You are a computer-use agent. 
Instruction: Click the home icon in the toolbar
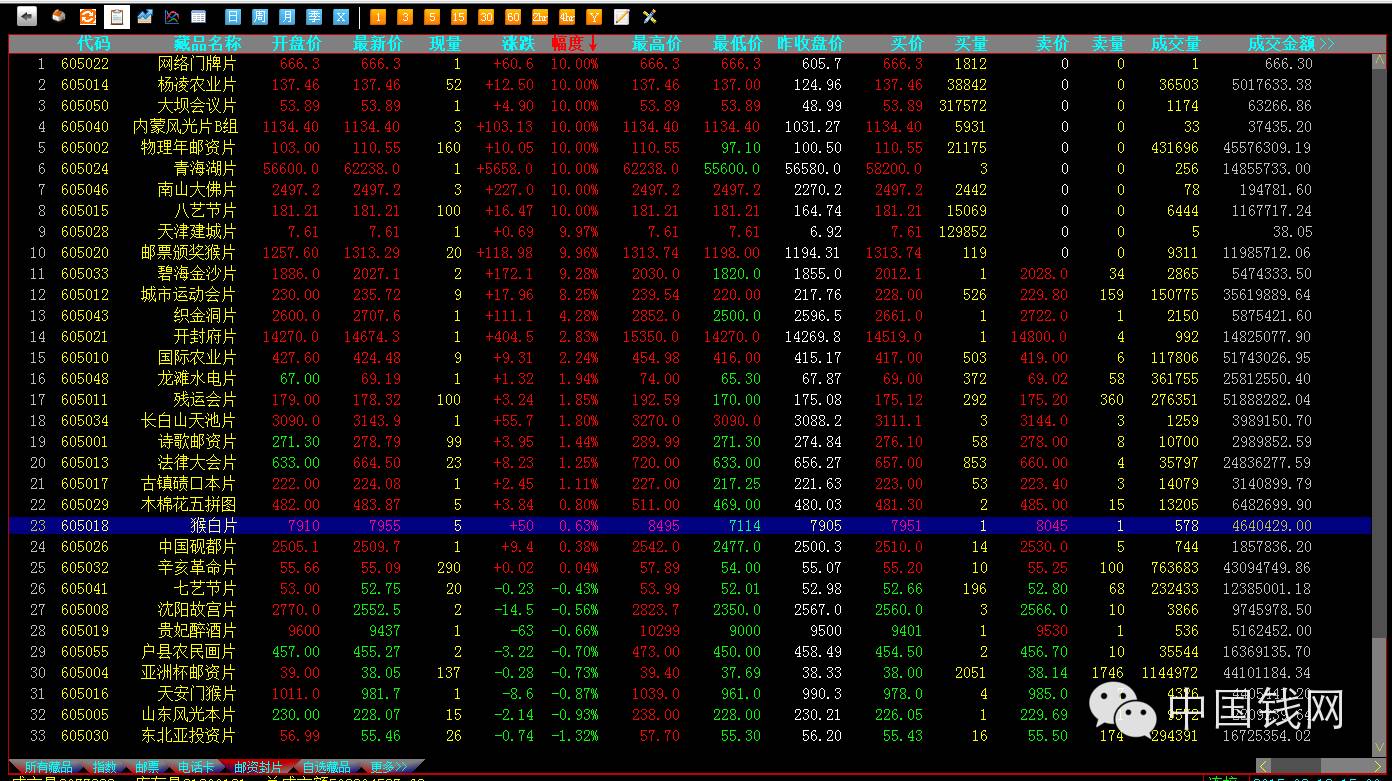[x=58, y=17]
